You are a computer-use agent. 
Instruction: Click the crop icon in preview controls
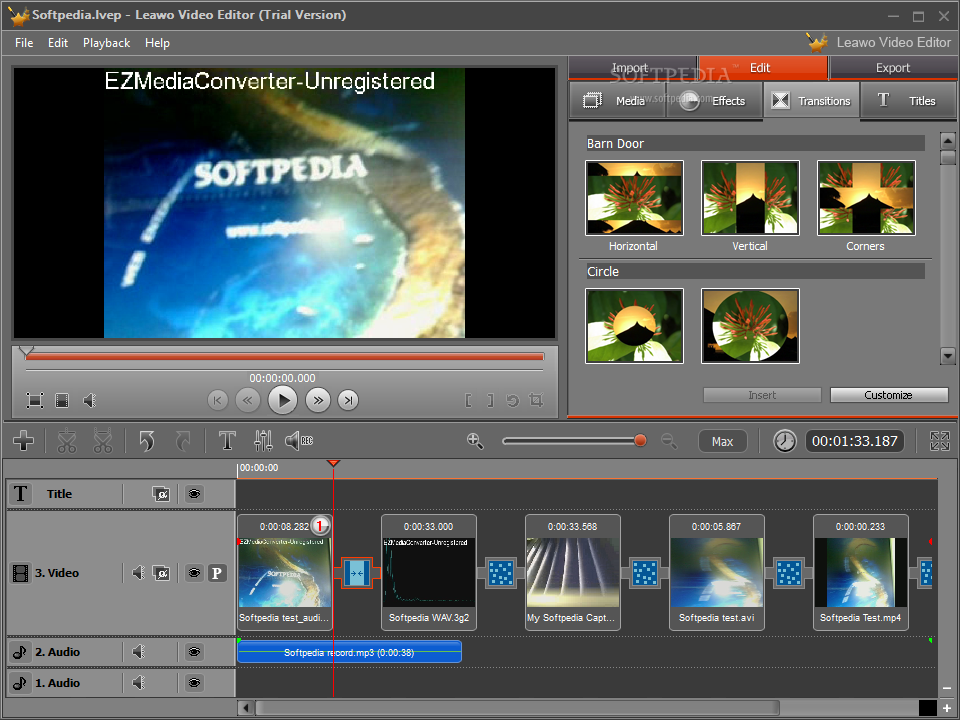tap(536, 400)
